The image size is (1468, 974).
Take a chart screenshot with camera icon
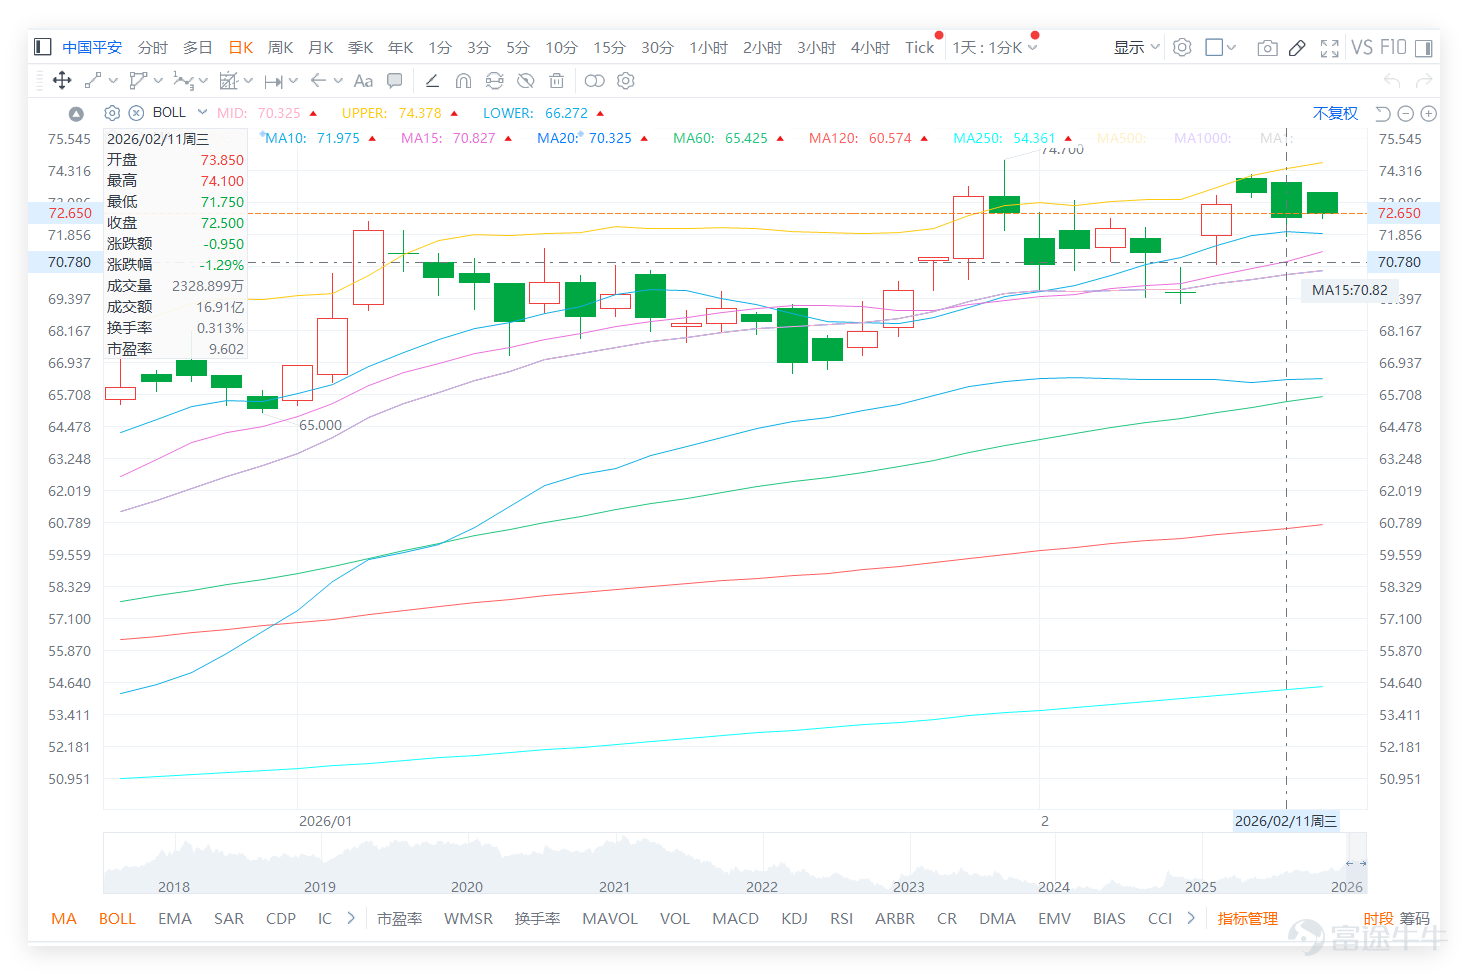pyautogui.click(x=1267, y=47)
